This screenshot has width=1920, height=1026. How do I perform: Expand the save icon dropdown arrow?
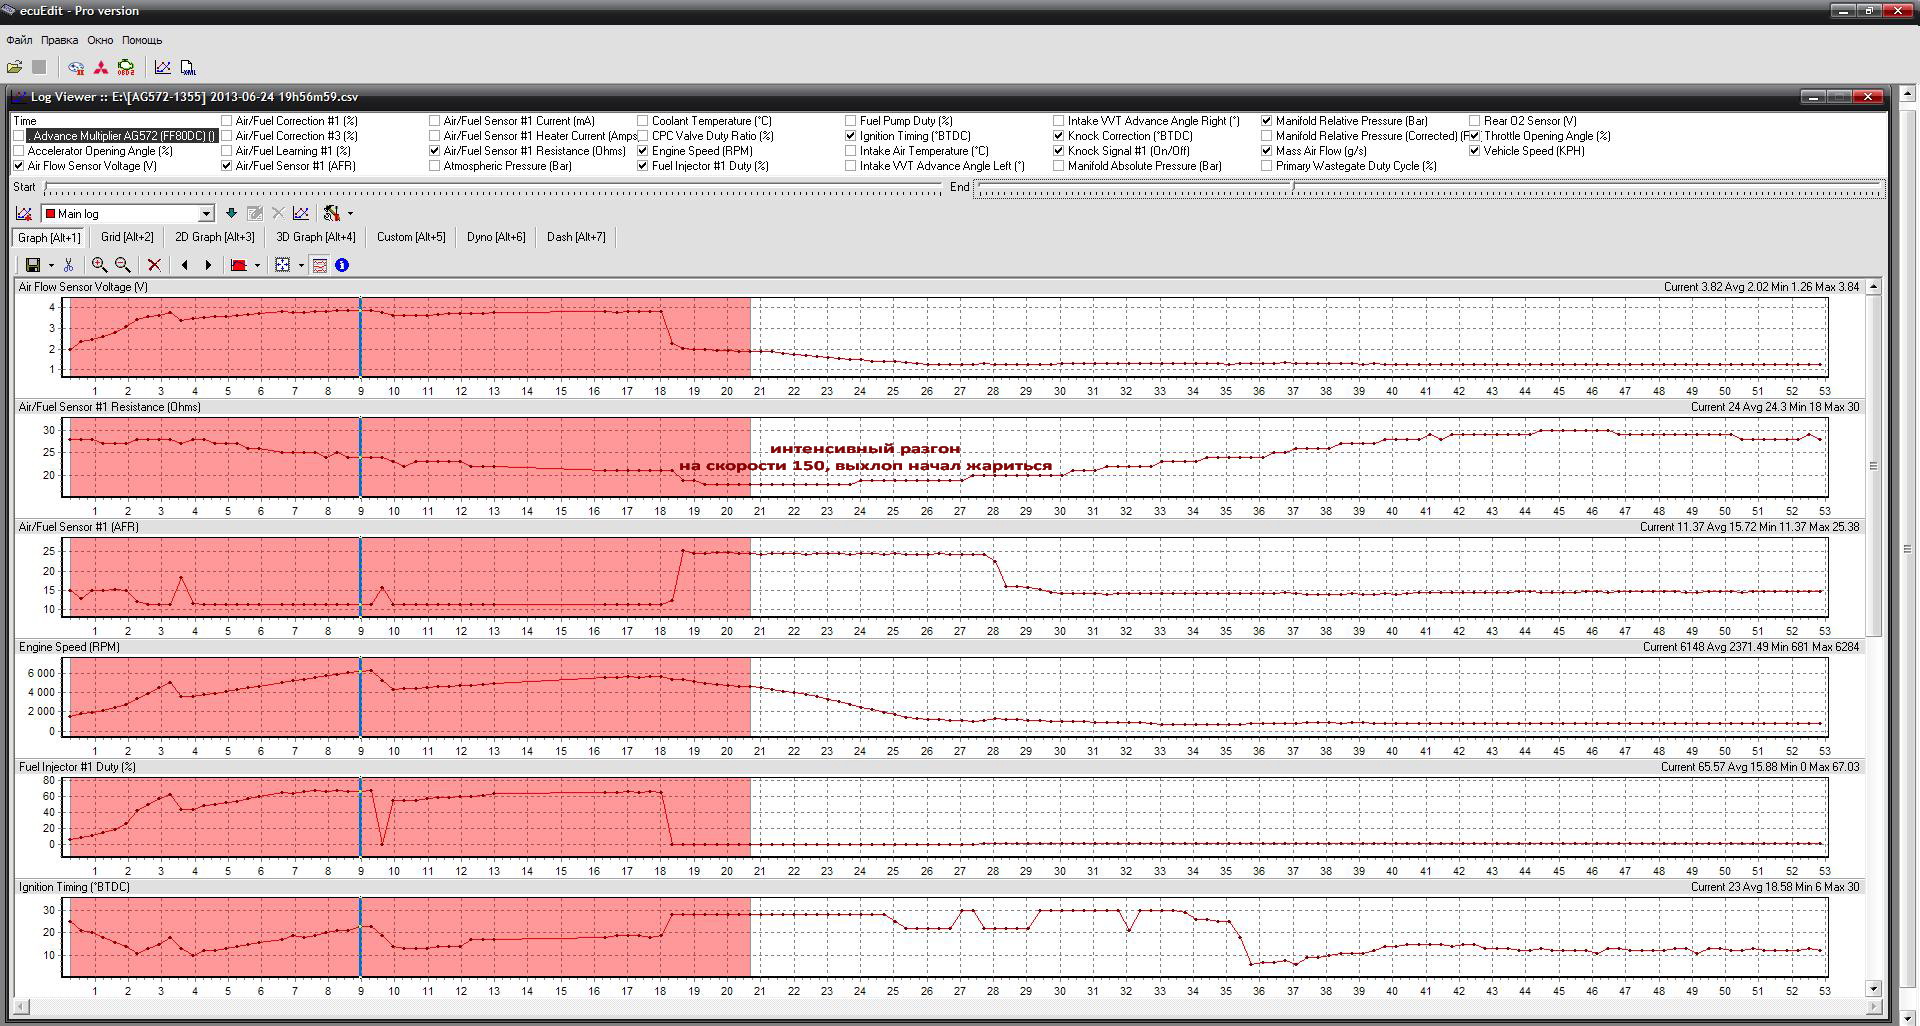51,266
